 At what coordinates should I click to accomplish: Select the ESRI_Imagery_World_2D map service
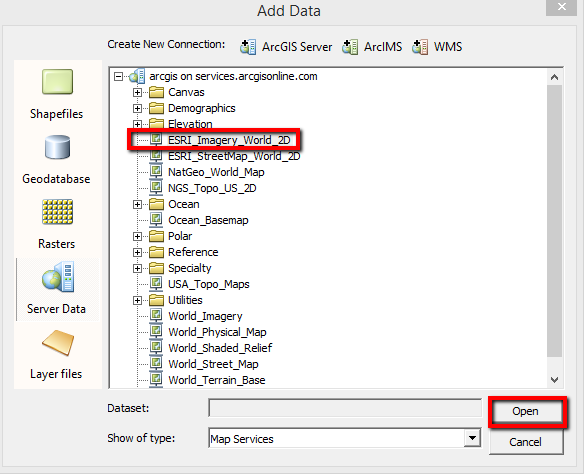229,140
